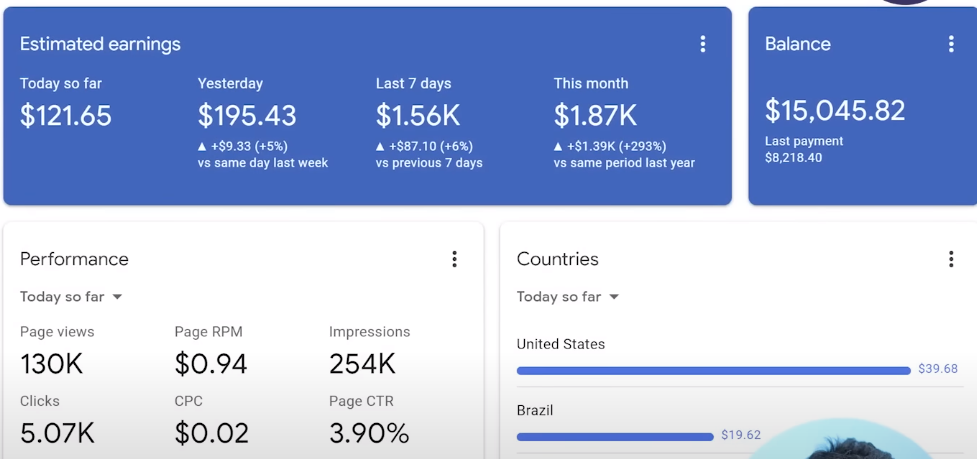Click United States earnings amount $39.68

(938, 369)
